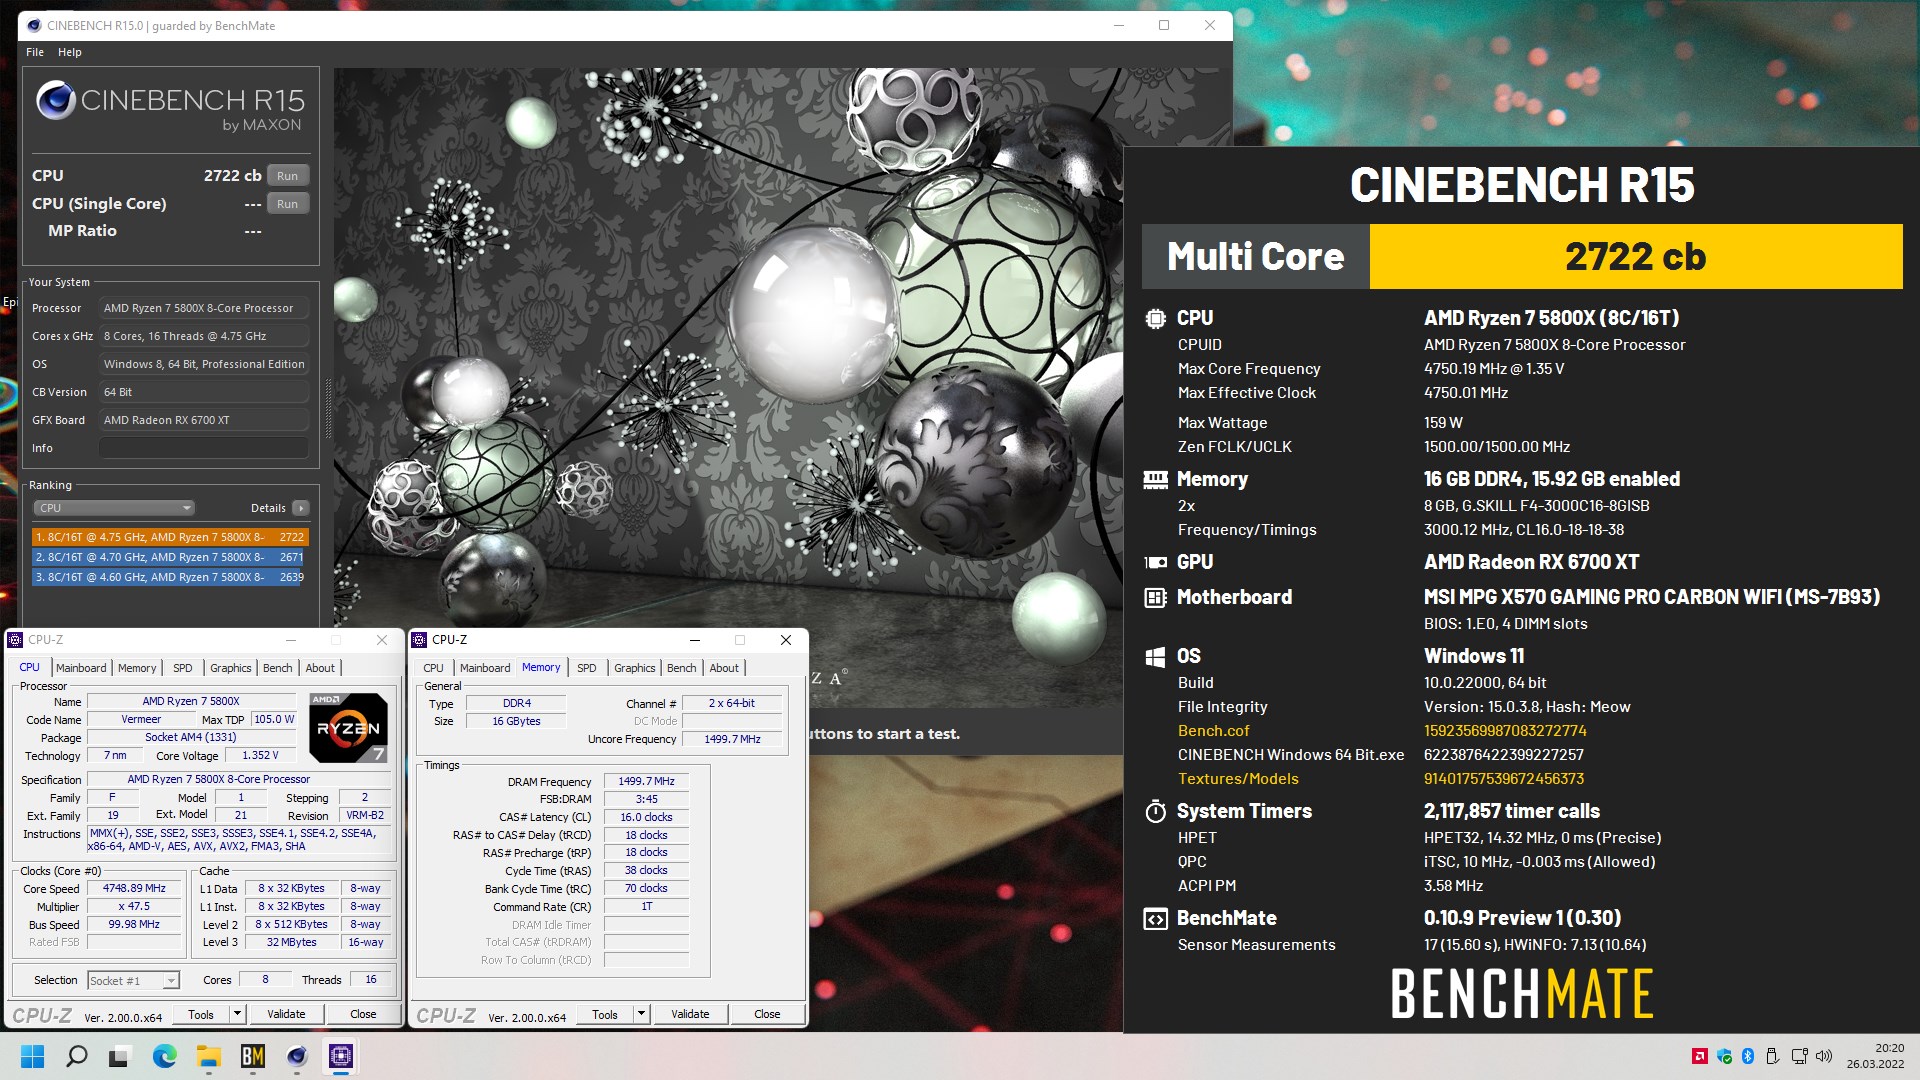The image size is (1920, 1080).
Task: Open the Windows Start menu
Action: pos(33,1056)
